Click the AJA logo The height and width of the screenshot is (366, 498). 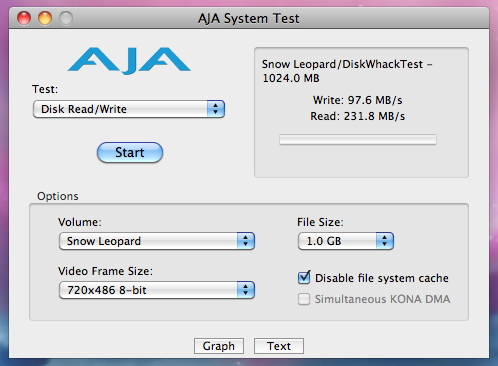(x=129, y=61)
